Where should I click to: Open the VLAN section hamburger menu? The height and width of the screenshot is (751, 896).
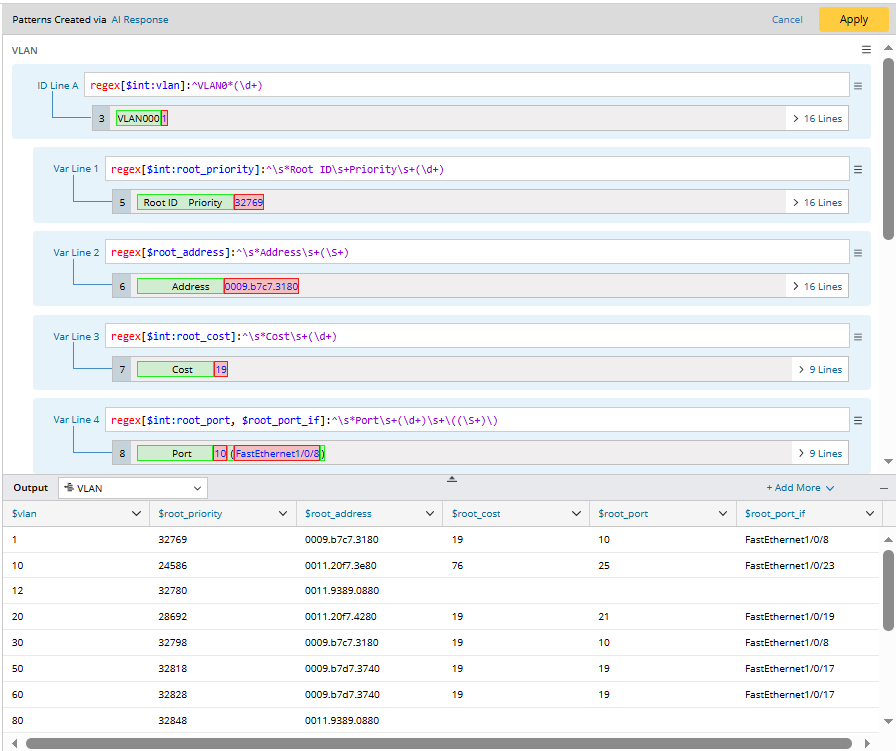[867, 50]
